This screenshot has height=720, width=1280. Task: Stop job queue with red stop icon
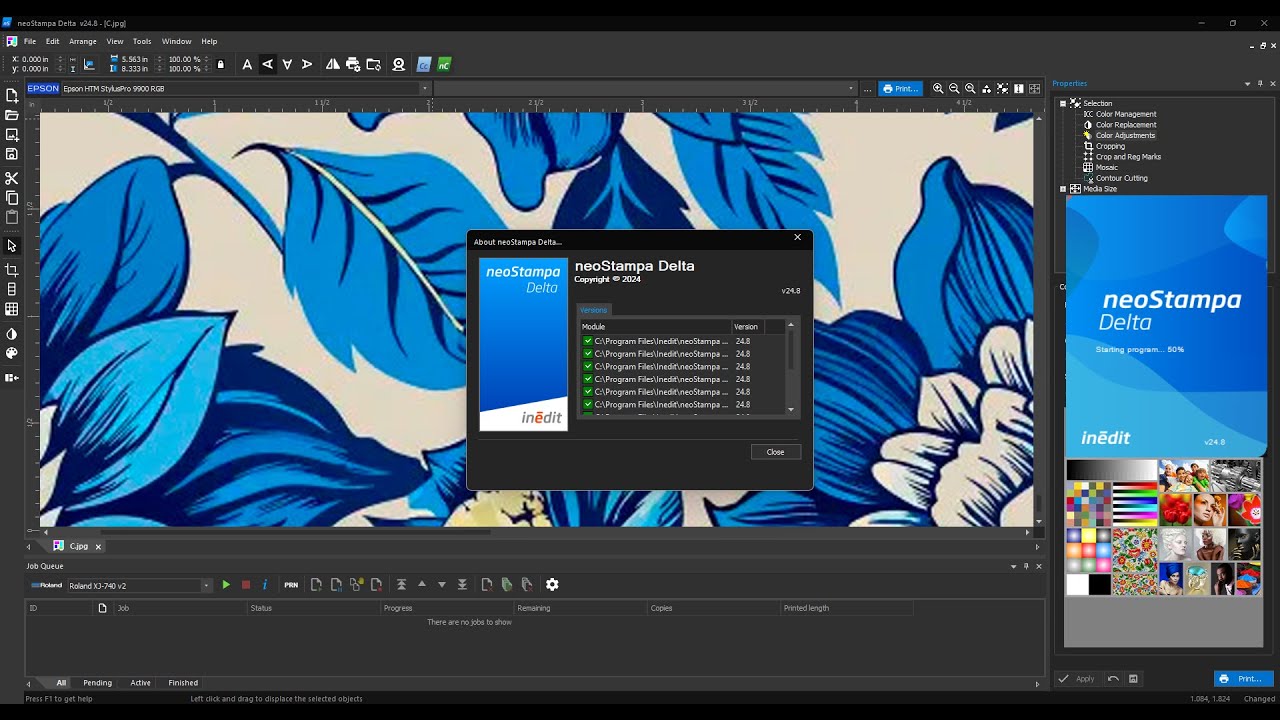click(x=246, y=585)
